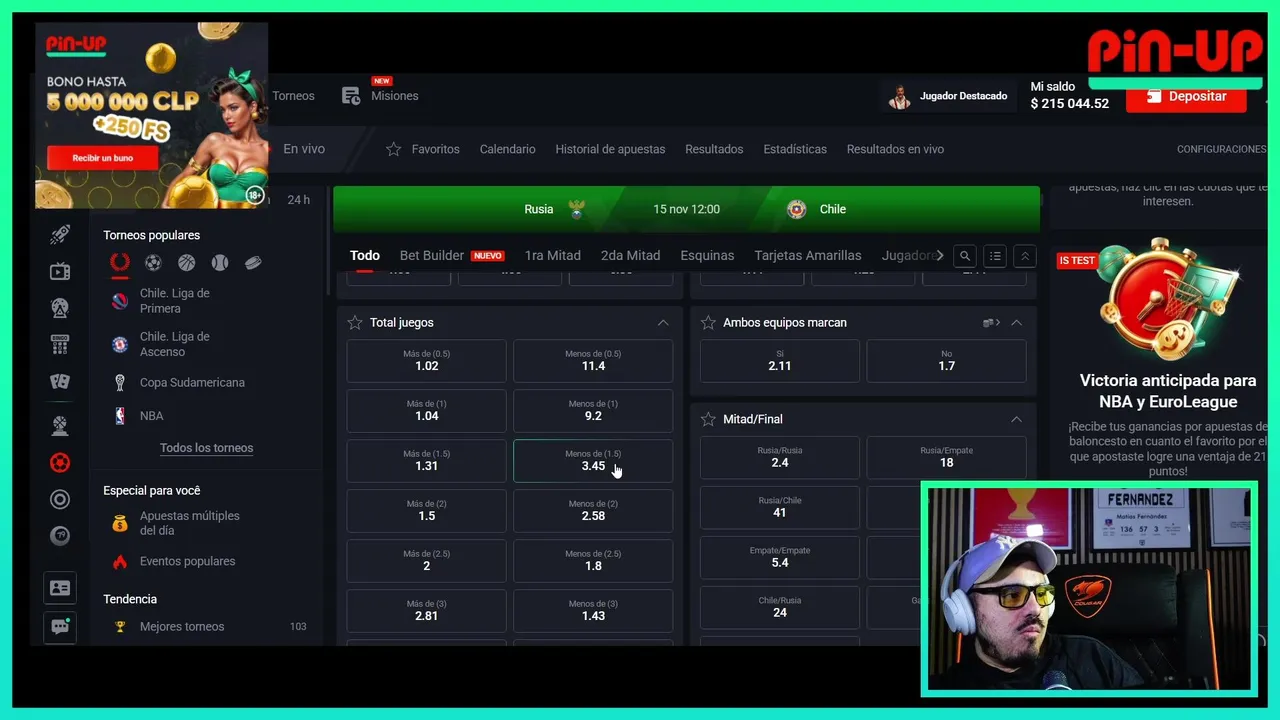Viewport: 1280px width, 720px height.
Task: Click Recibir un bono on the banner
Action: [103, 158]
